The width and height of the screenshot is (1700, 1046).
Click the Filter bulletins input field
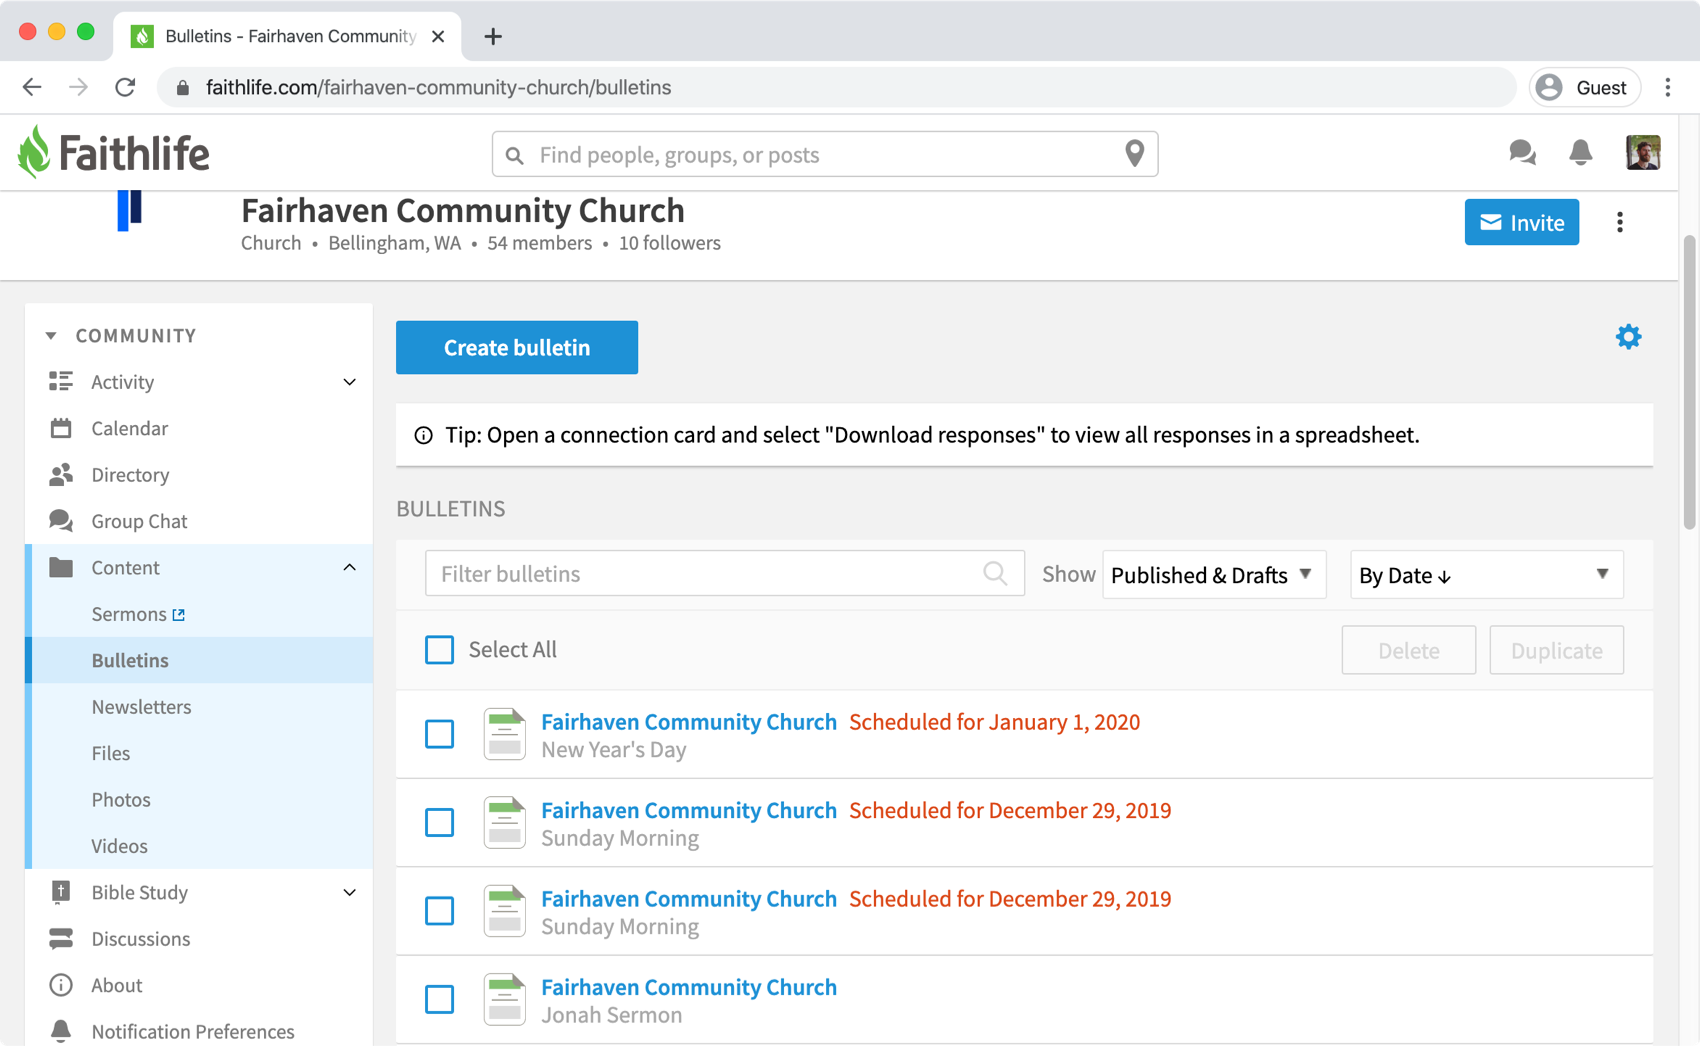pos(724,573)
